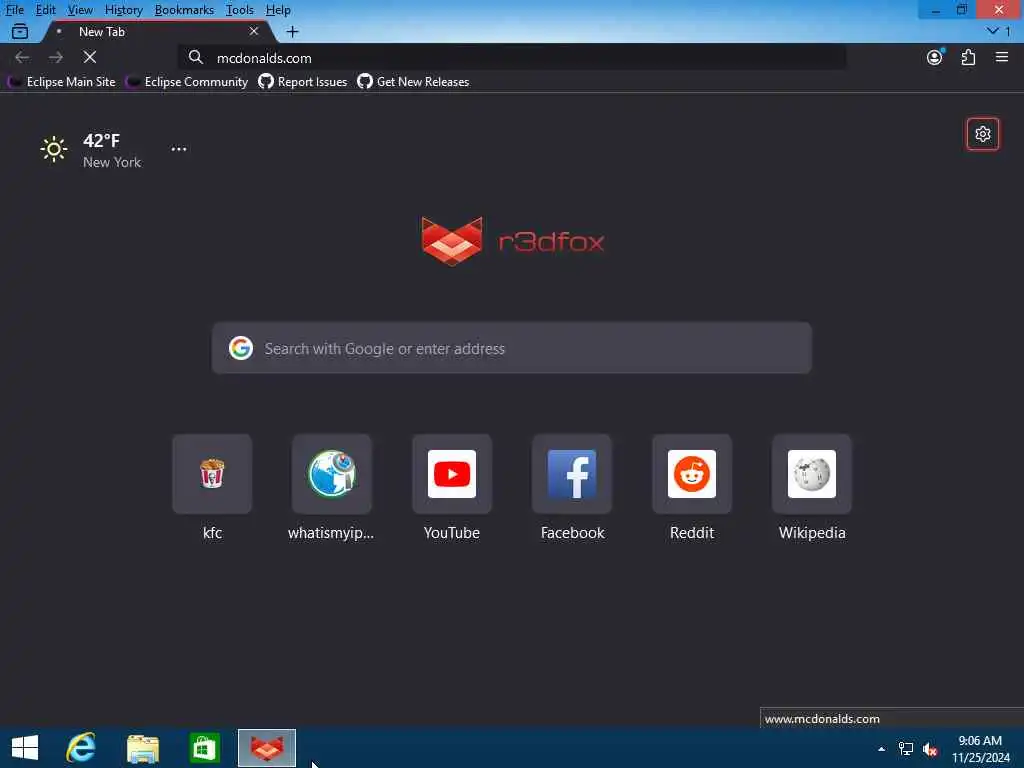Click the Google icon in search box
Image resolution: width=1024 pixels, height=768 pixels.
(241, 348)
